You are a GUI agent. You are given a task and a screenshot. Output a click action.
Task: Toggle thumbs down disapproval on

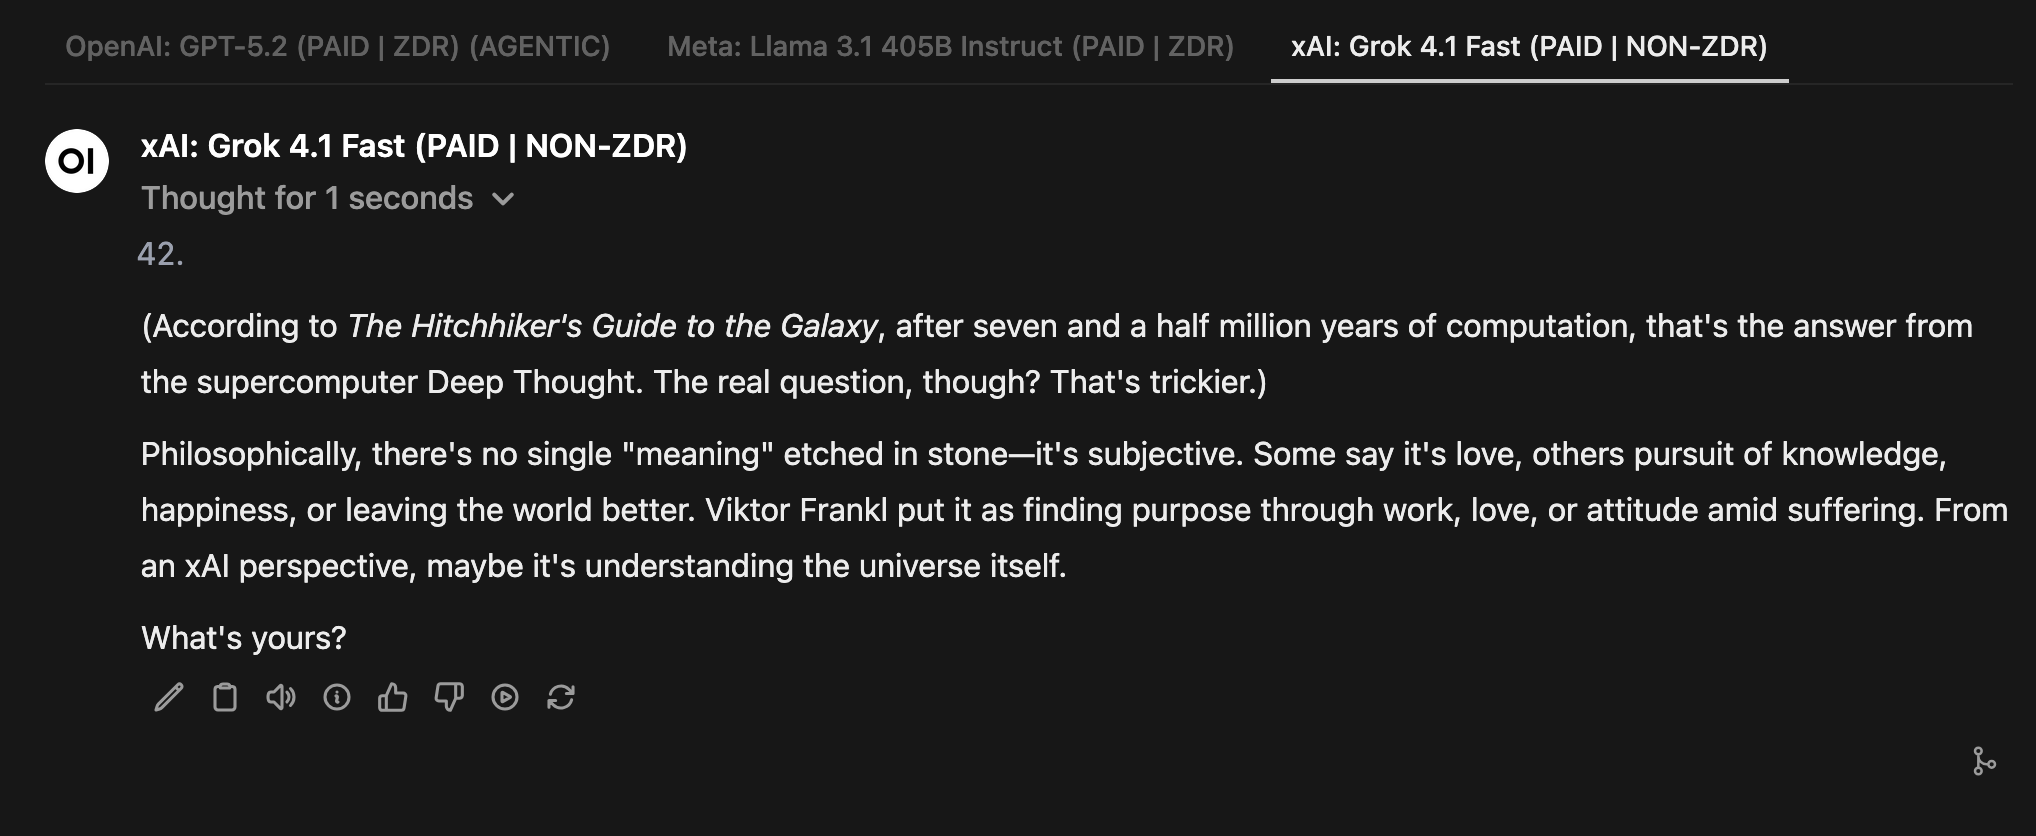click(449, 697)
